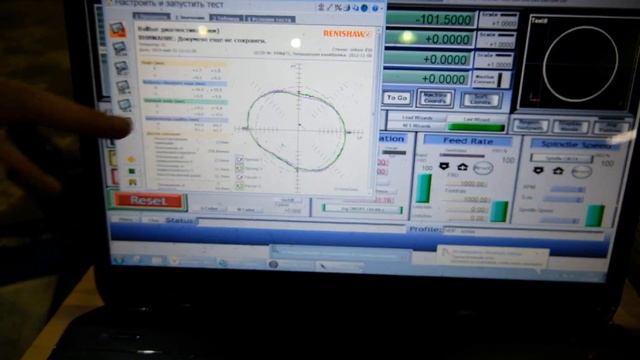
Task: Click the G-Codes button beside Reset
Action: click(x=211, y=209)
